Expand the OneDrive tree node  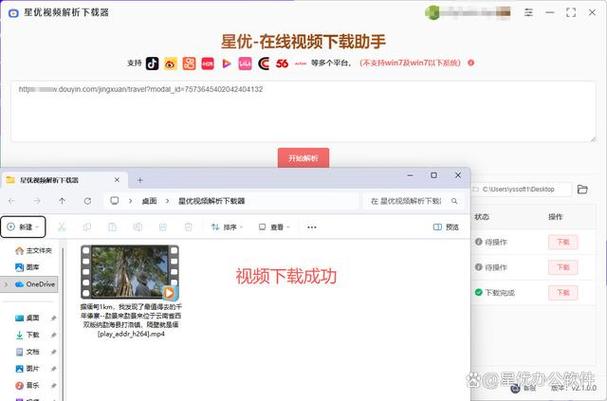click(x=6, y=284)
